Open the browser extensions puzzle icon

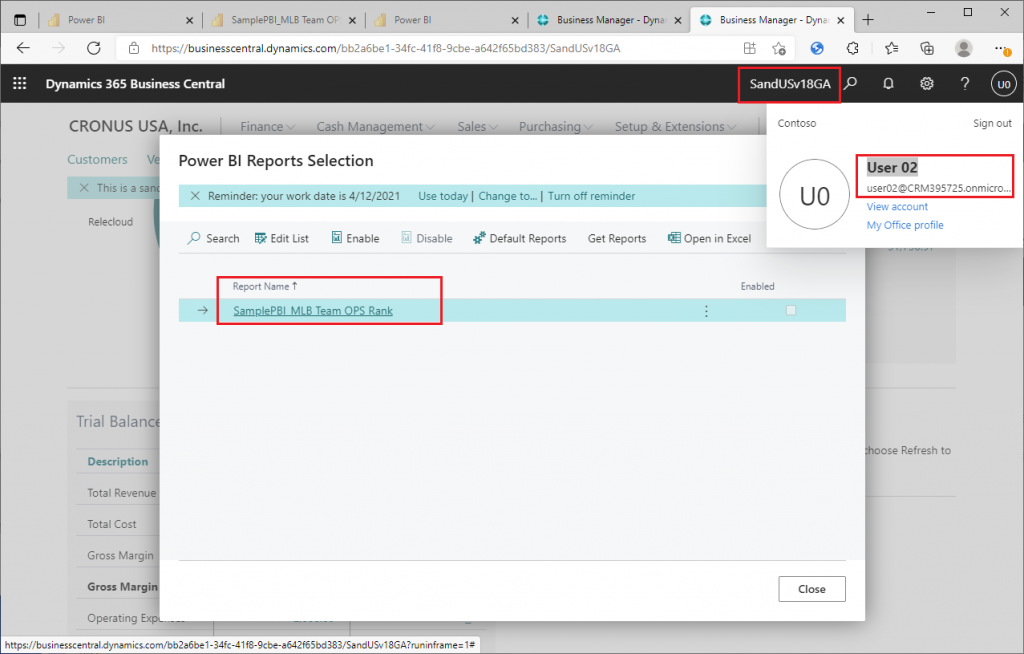click(x=852, y=48)
